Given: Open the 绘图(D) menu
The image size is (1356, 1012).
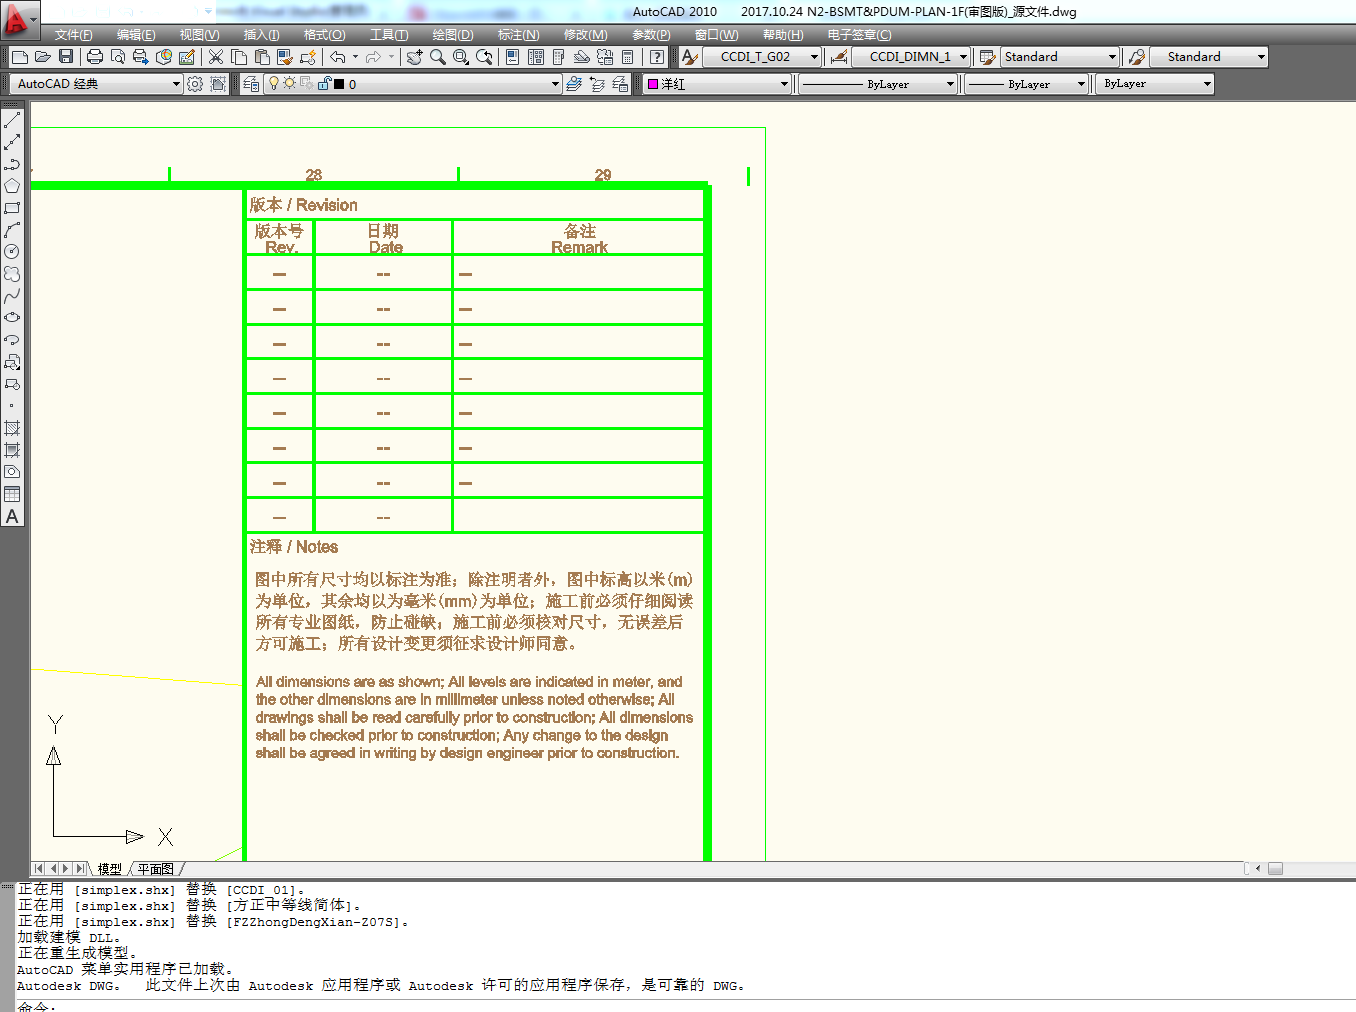Looking at the screenshot, I should pos(453,35).
